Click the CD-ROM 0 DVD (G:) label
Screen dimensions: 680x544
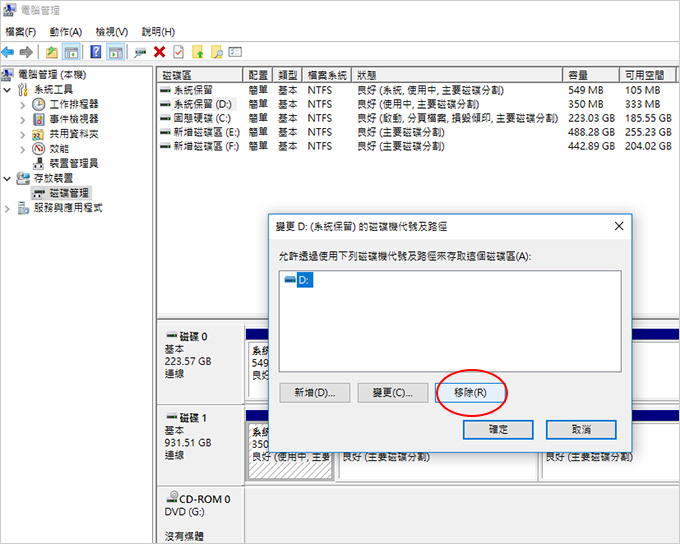point(197,505)
